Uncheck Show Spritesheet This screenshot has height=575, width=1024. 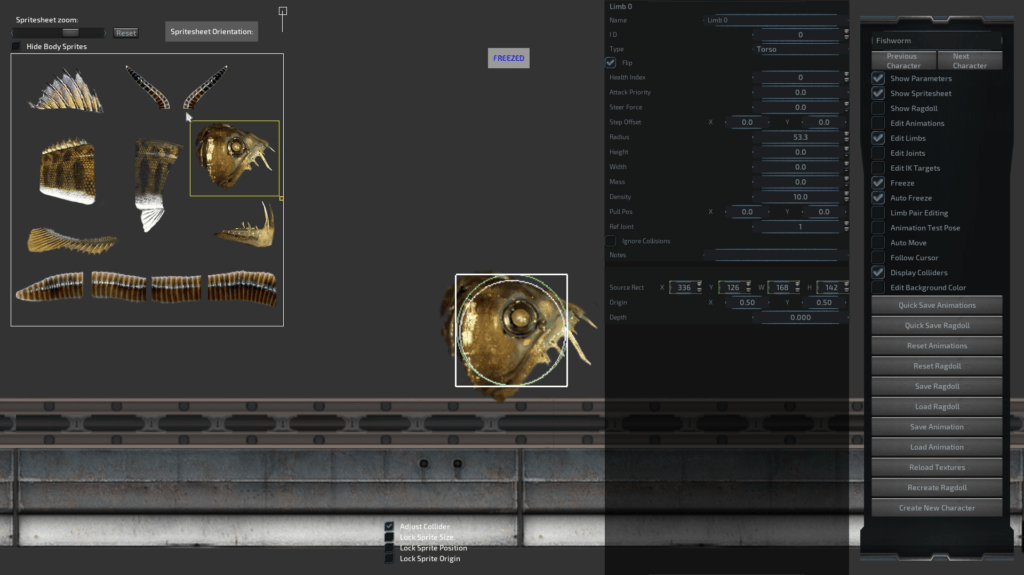tap(878, 93)
